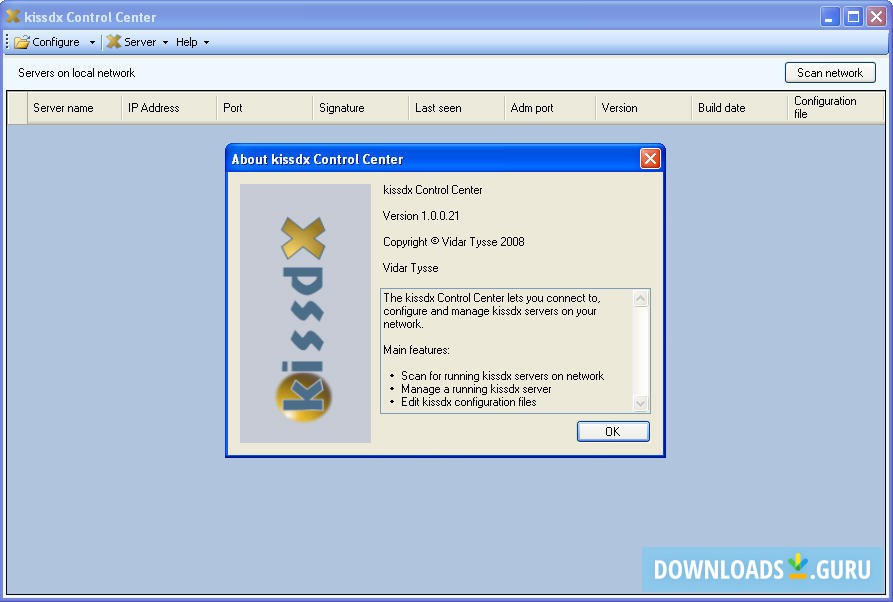The height and width of the screenshot is (602, 893).
Task: Click the Last seen column header
Action: (x=456, y=108)
